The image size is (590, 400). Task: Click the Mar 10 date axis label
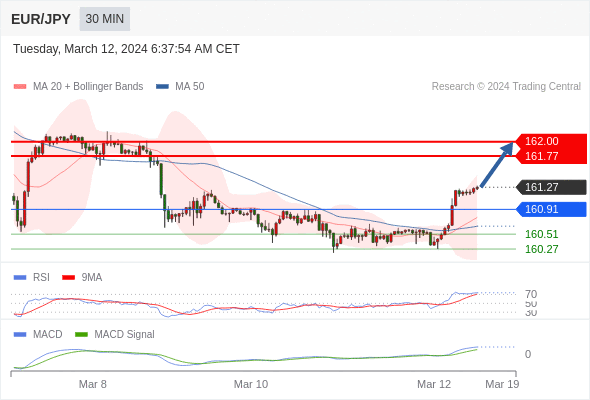click(251, 384)
